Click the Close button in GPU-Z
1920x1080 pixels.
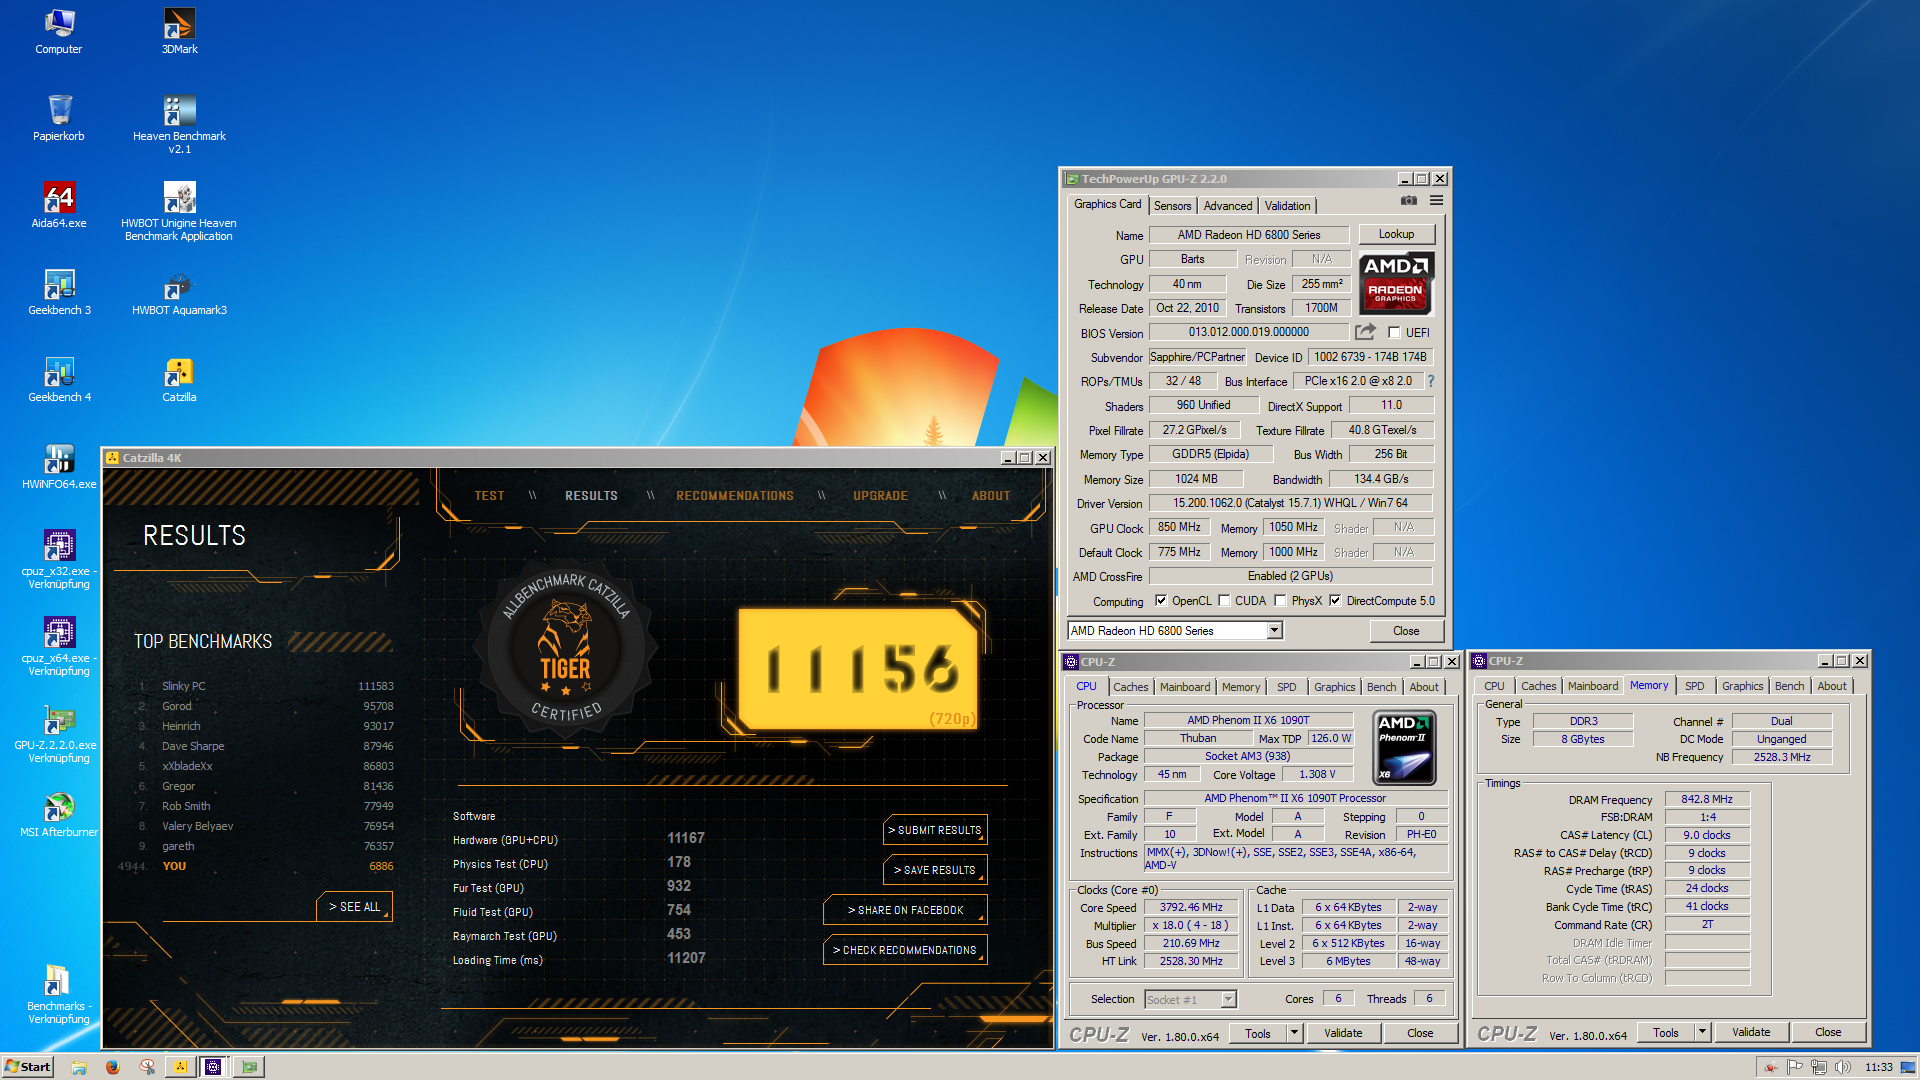[x=1406, y=631]
